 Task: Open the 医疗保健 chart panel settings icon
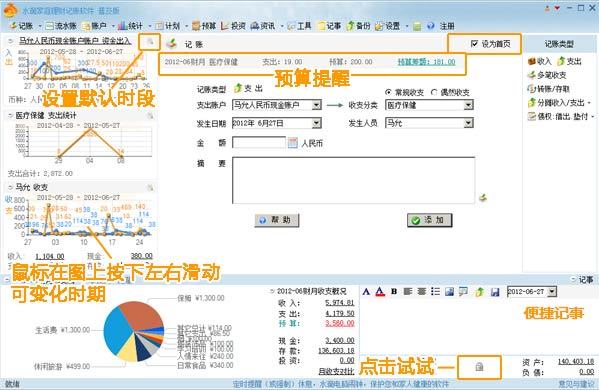(150, 116)
